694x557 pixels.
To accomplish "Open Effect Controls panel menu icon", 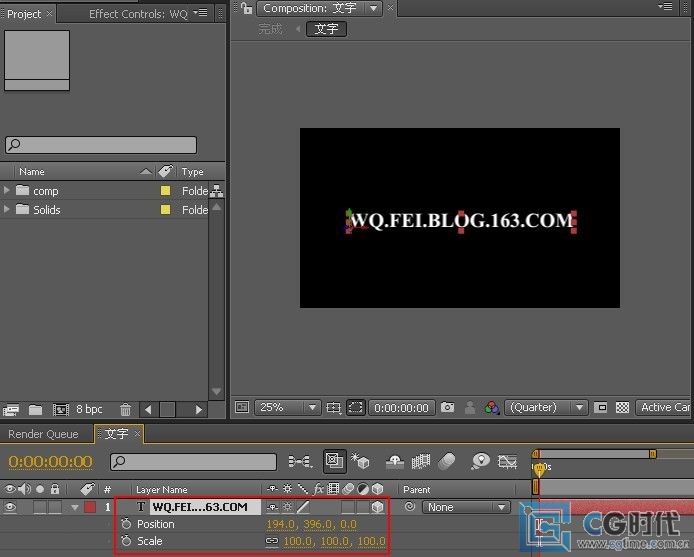I will tap(200, 12).
